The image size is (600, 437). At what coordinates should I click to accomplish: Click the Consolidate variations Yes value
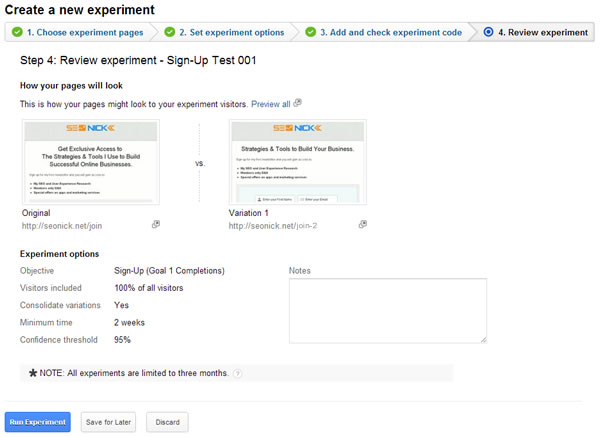(121, 305)
